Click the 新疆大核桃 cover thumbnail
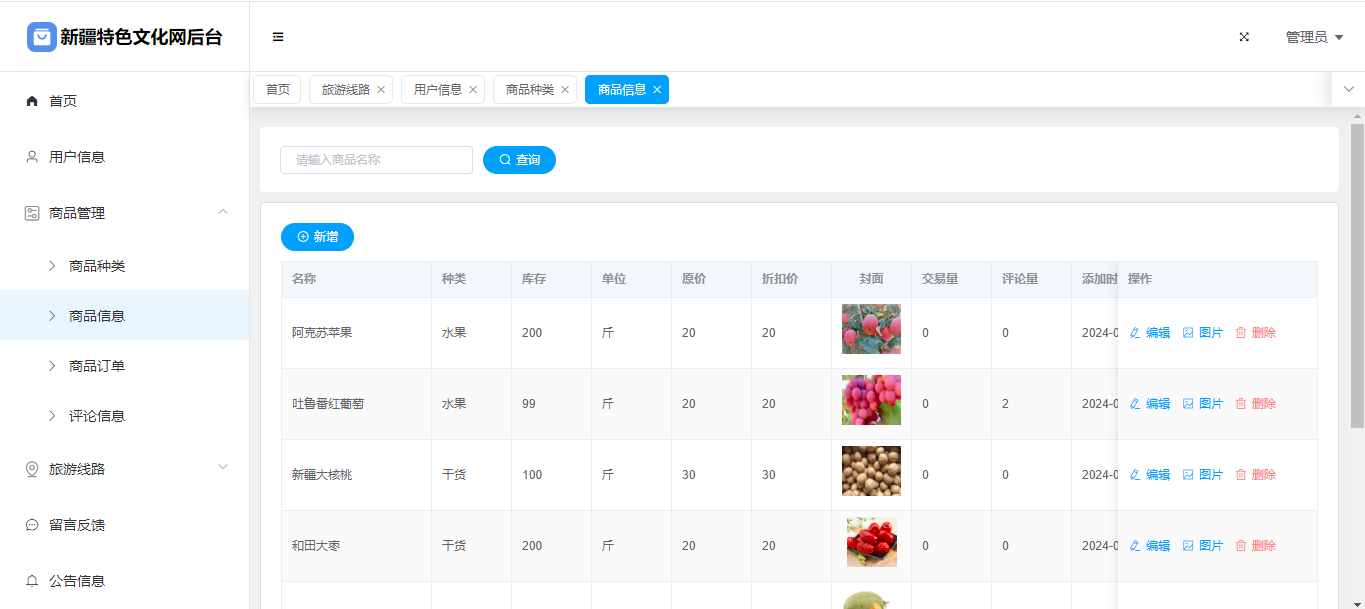Image resolution: width=1365 pixels, height=609 pixels. click(871, 471)
